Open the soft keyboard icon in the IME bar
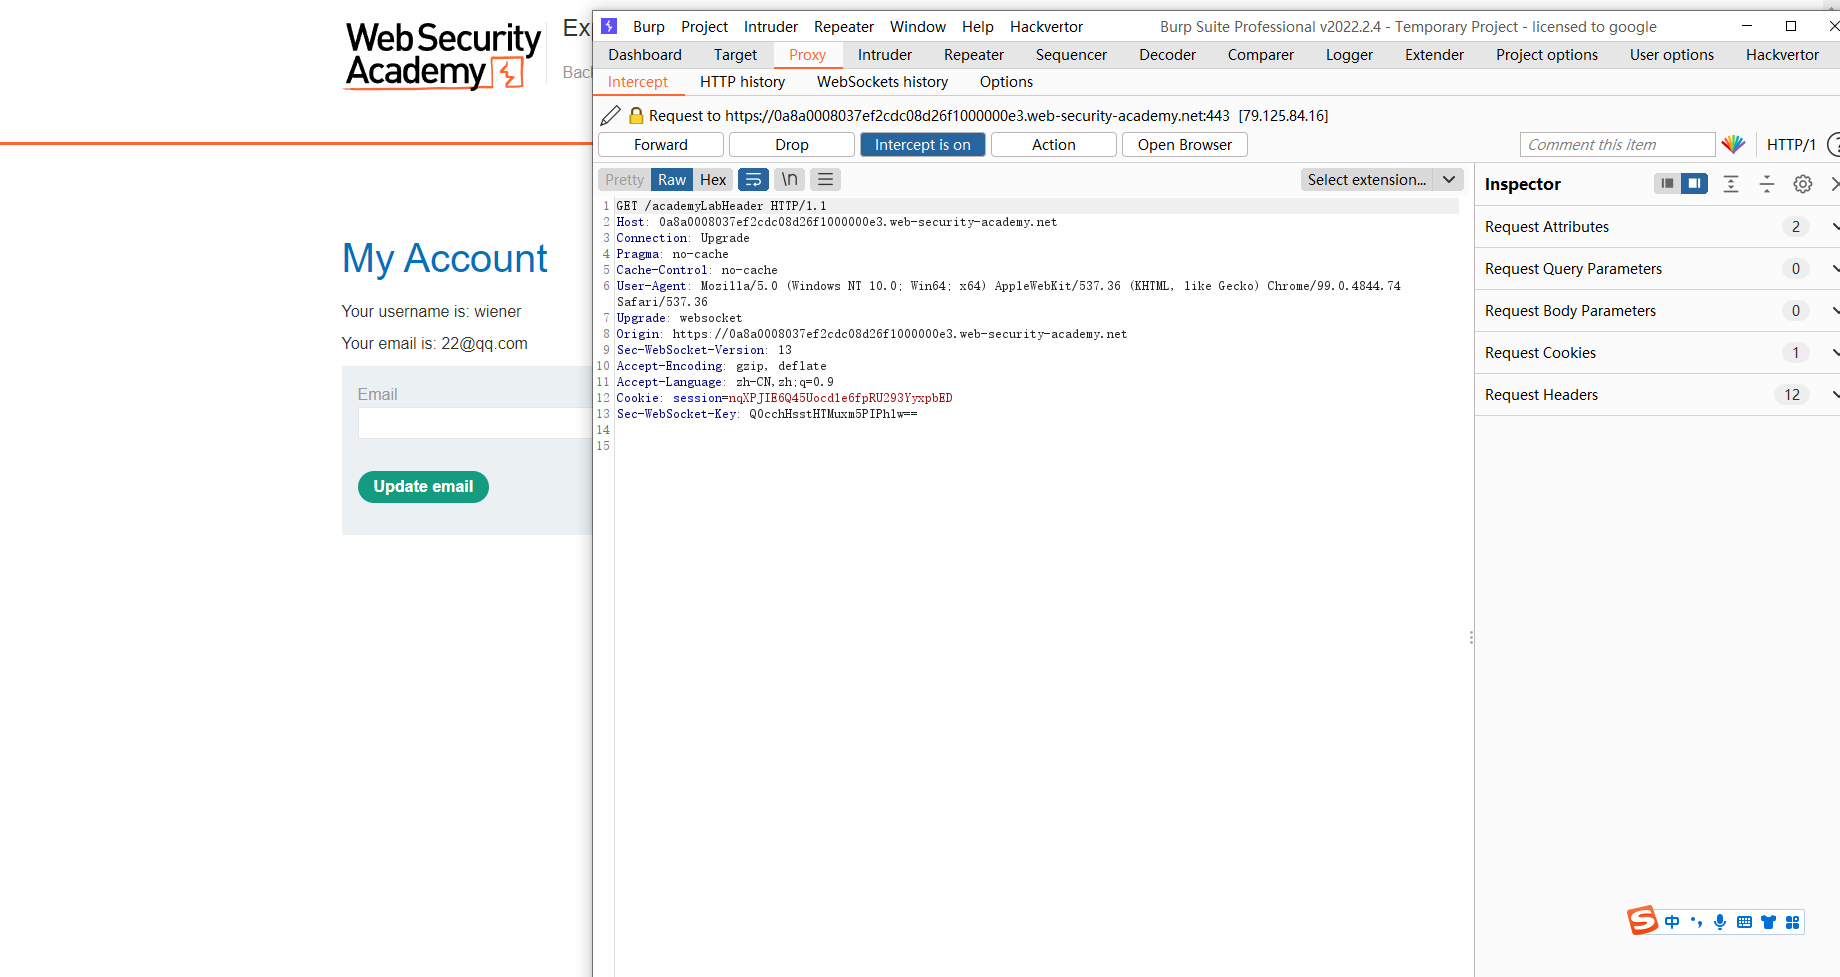The image size is (1840, 977). click(x=1744, y=922)
